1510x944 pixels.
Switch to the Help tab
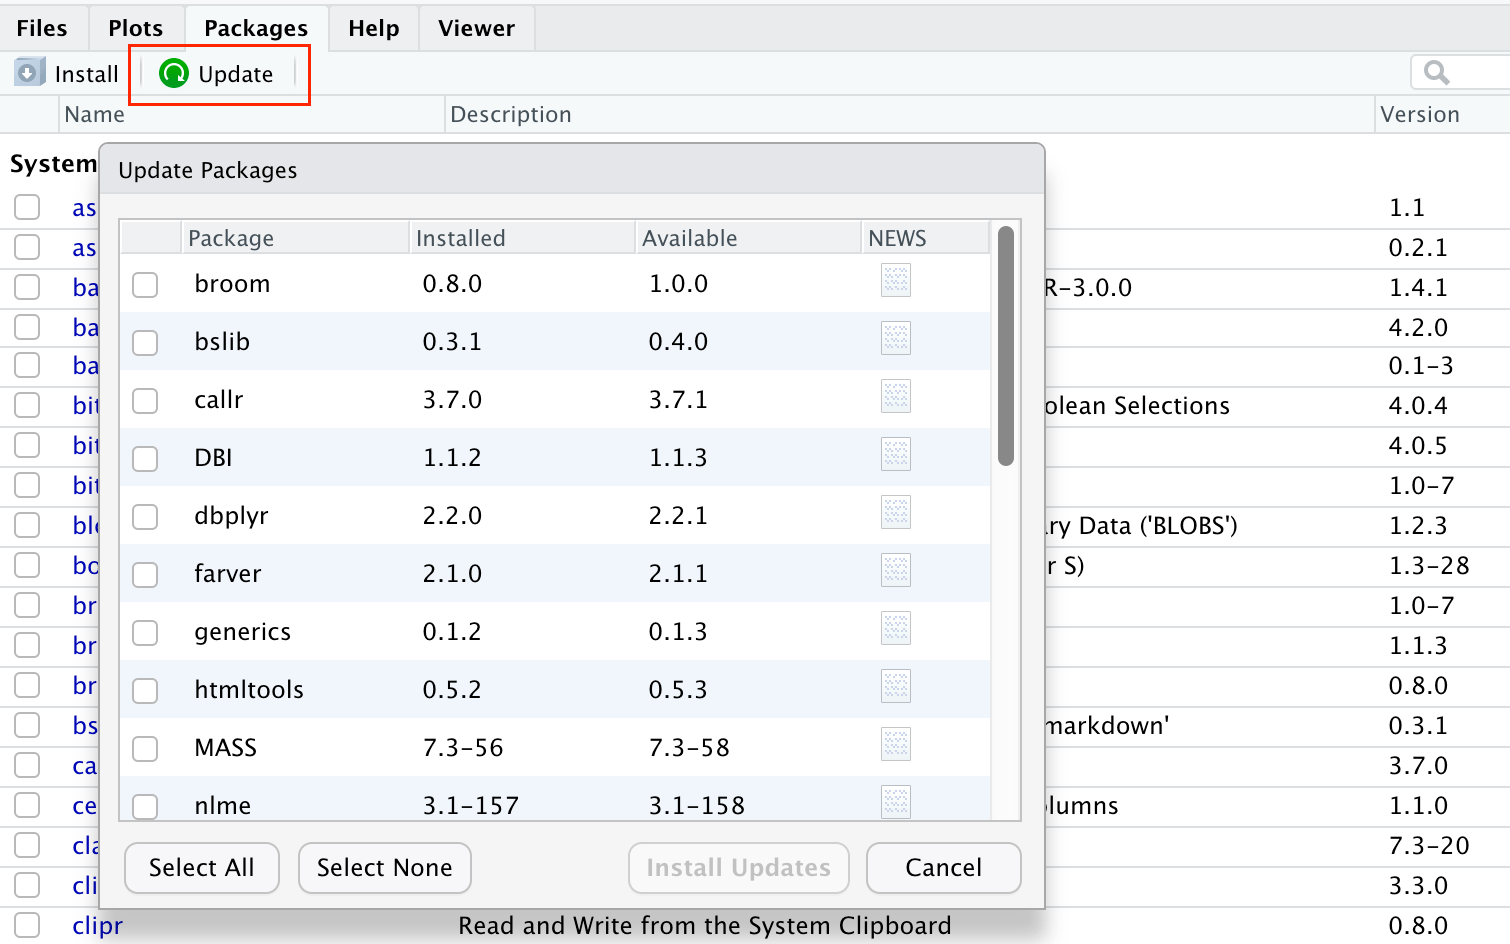click(374, 28)
